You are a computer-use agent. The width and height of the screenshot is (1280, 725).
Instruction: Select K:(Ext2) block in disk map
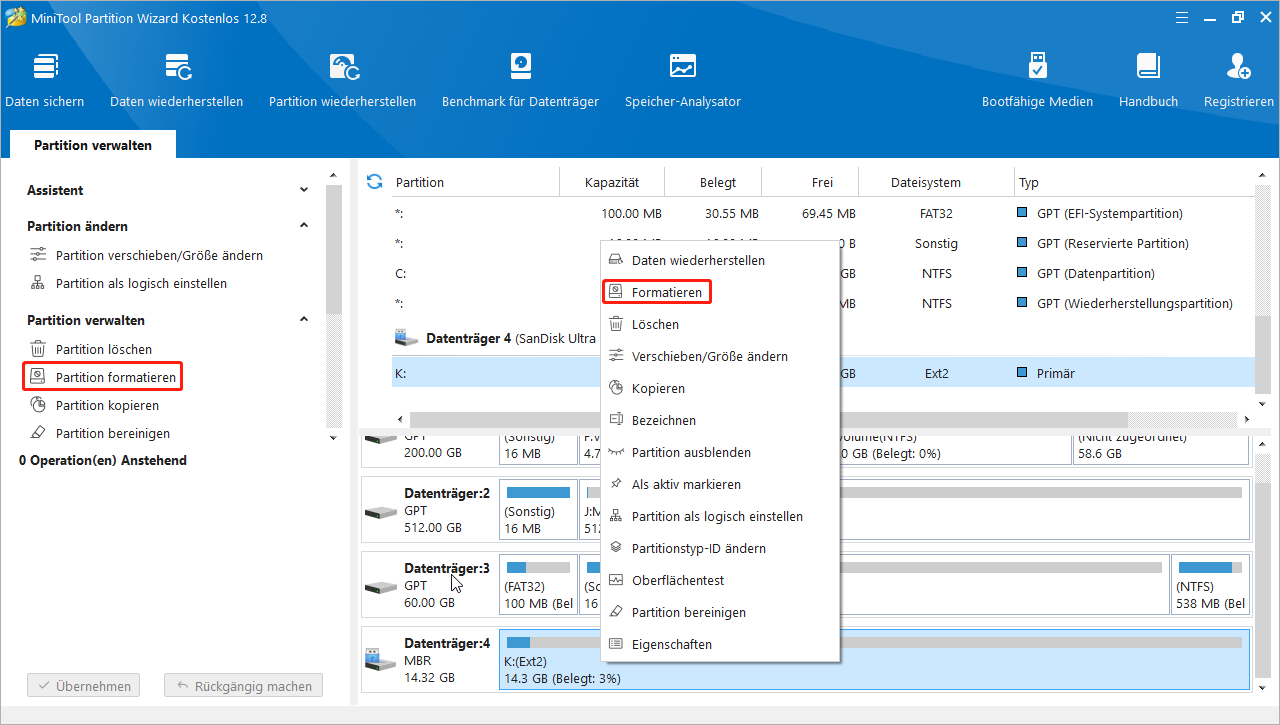coord(874,659)
